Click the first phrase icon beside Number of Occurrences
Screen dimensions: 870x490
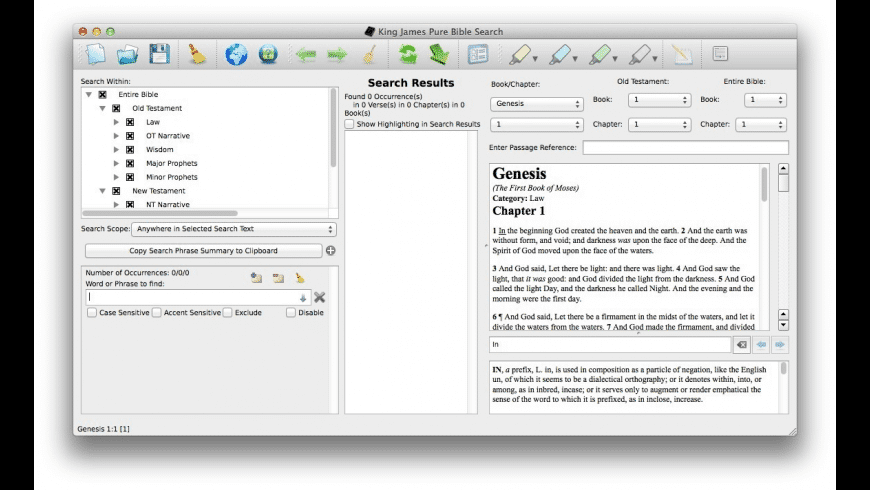click(256, 277)
